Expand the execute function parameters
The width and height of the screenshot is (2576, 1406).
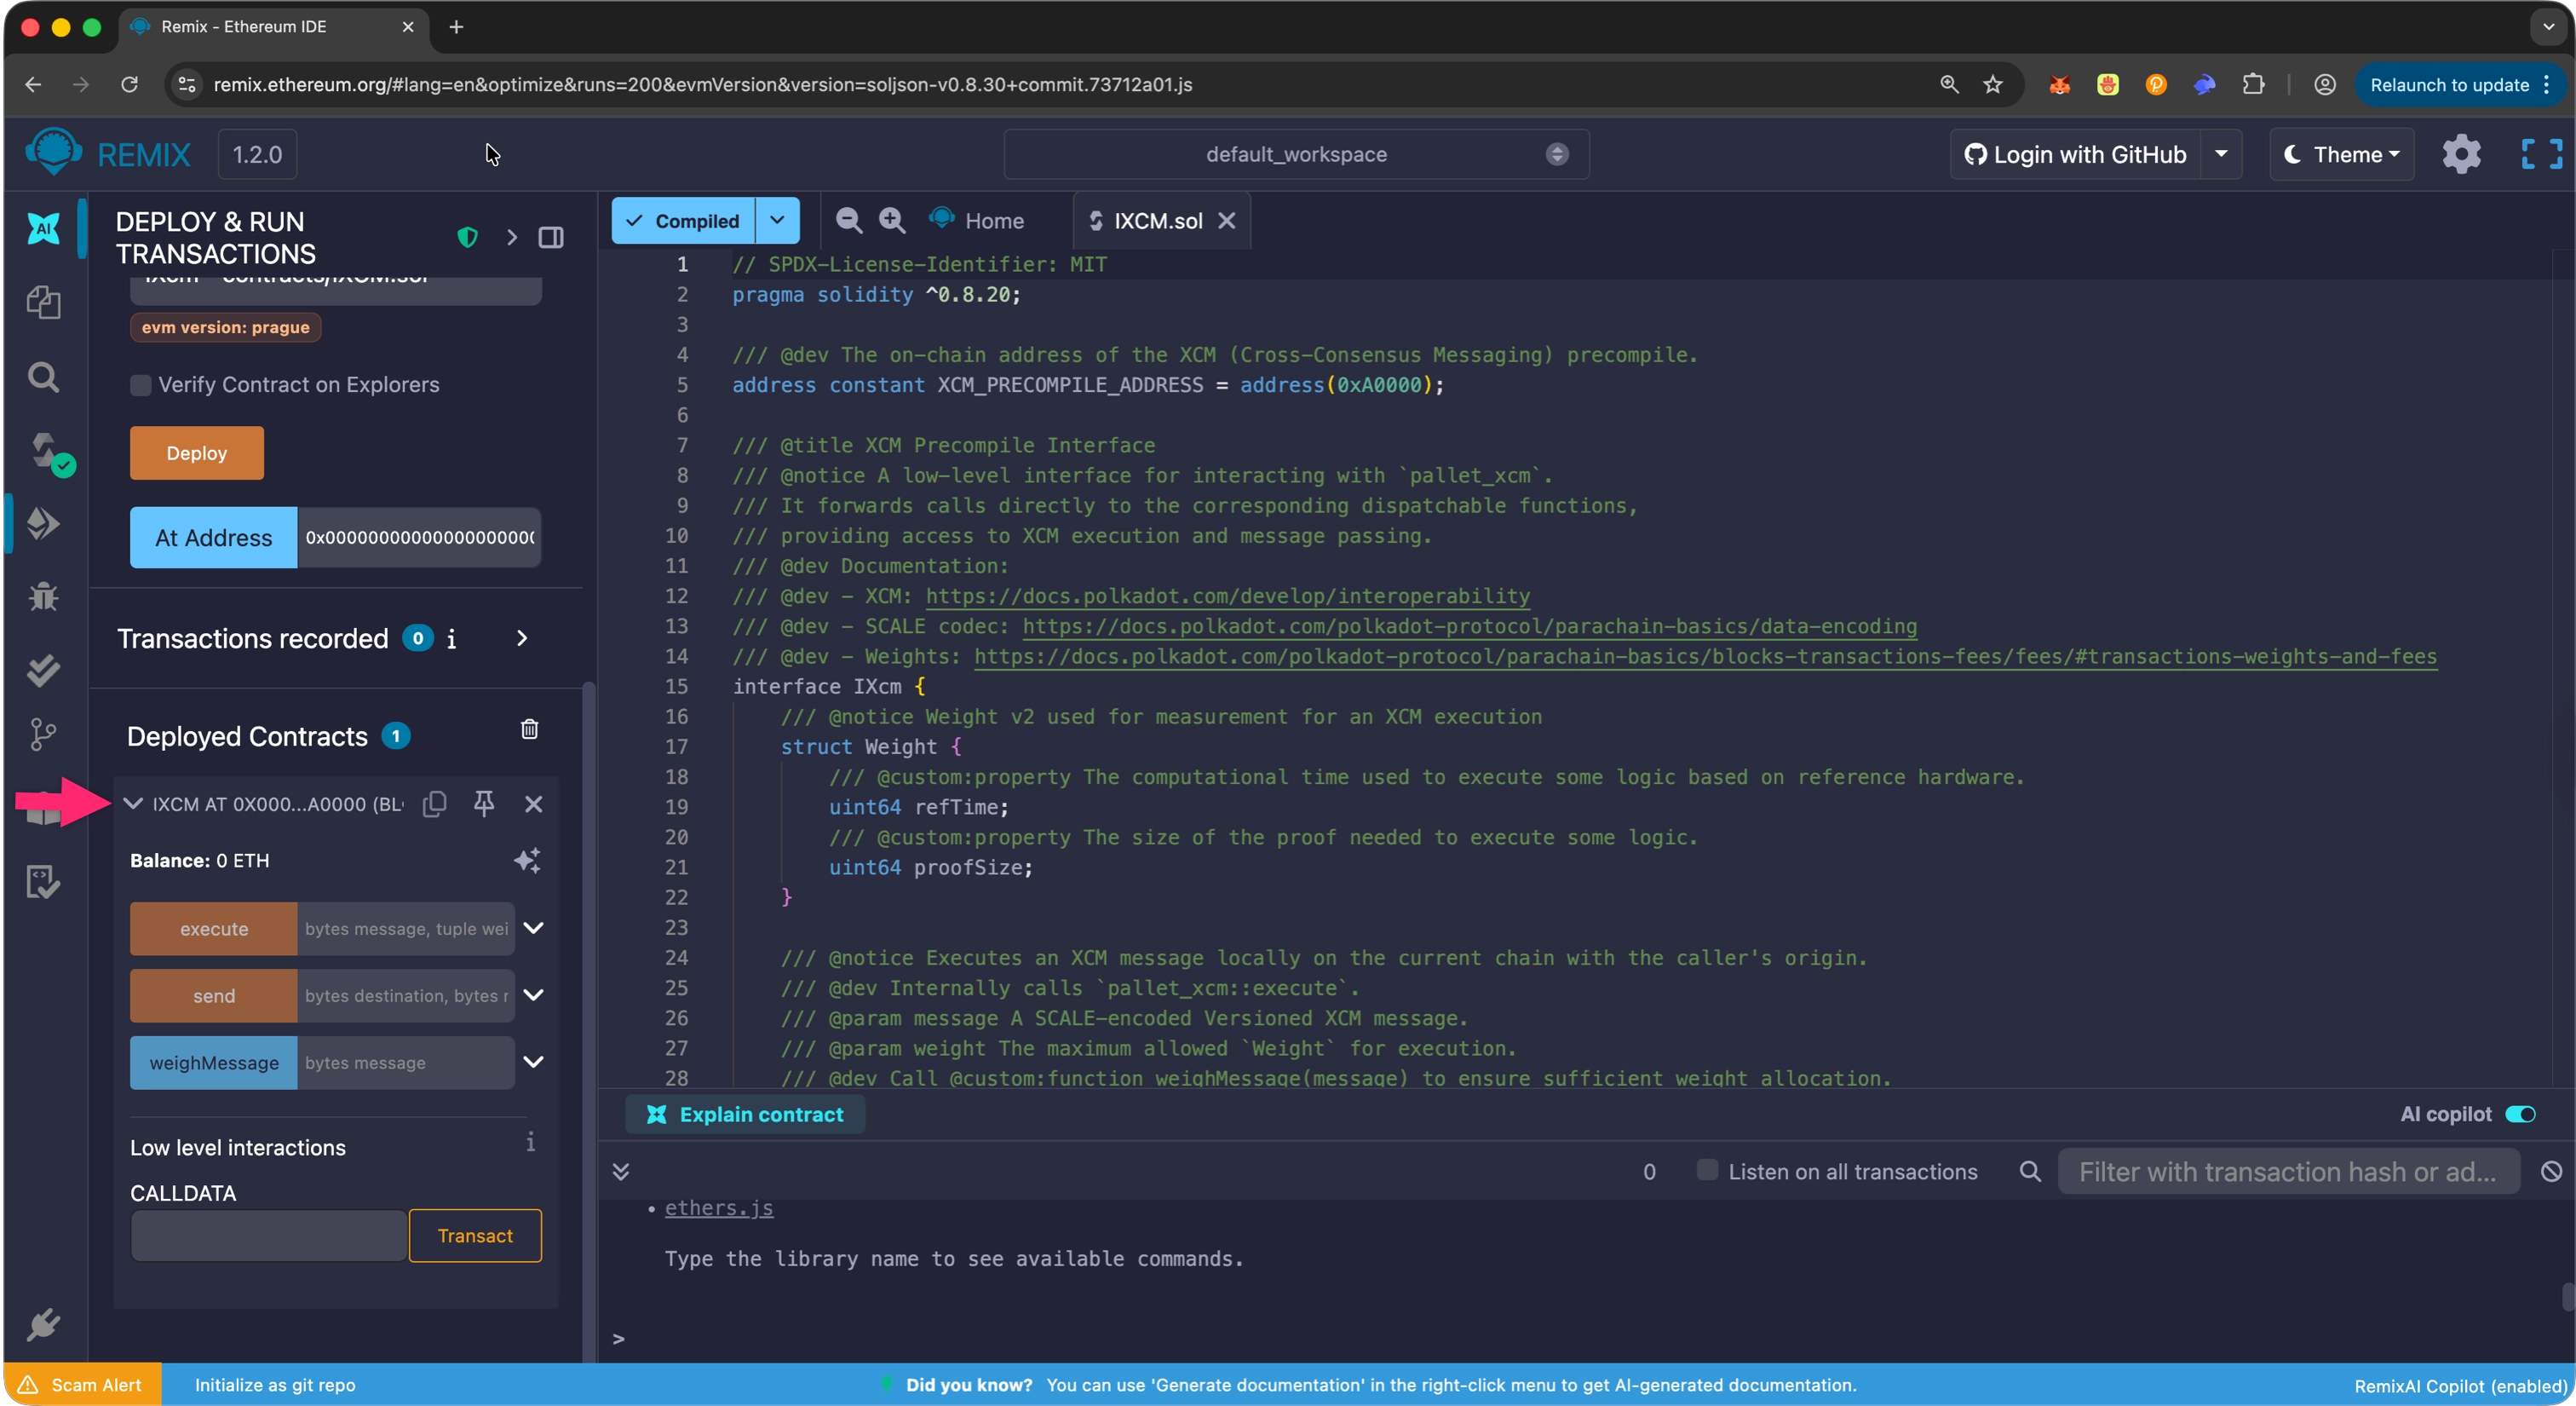pyautogui.click(x=534, y=928)
